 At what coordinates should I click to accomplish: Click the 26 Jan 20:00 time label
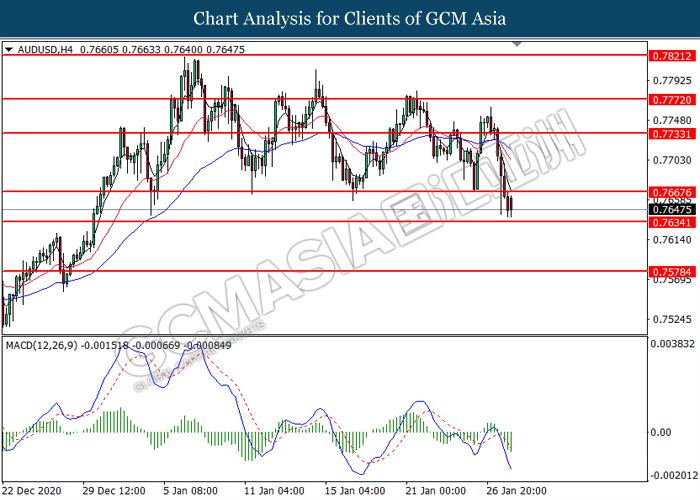pyautogui.click(x=517, y=491)
